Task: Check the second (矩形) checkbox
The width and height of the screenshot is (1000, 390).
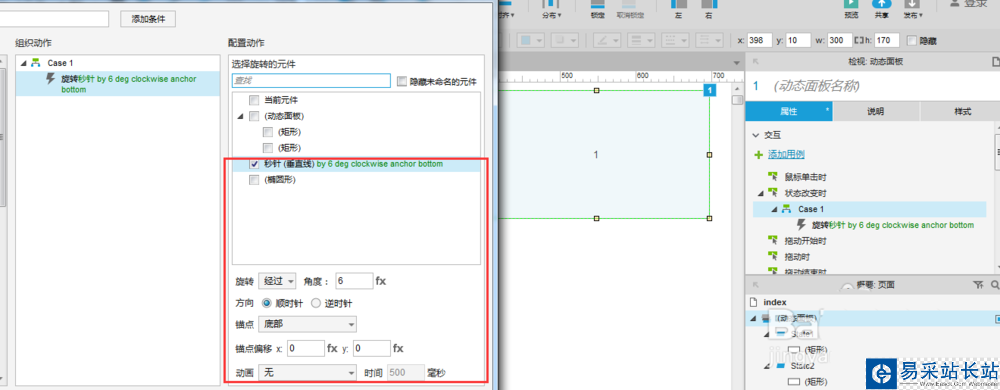Action: (x=268, y=148)
